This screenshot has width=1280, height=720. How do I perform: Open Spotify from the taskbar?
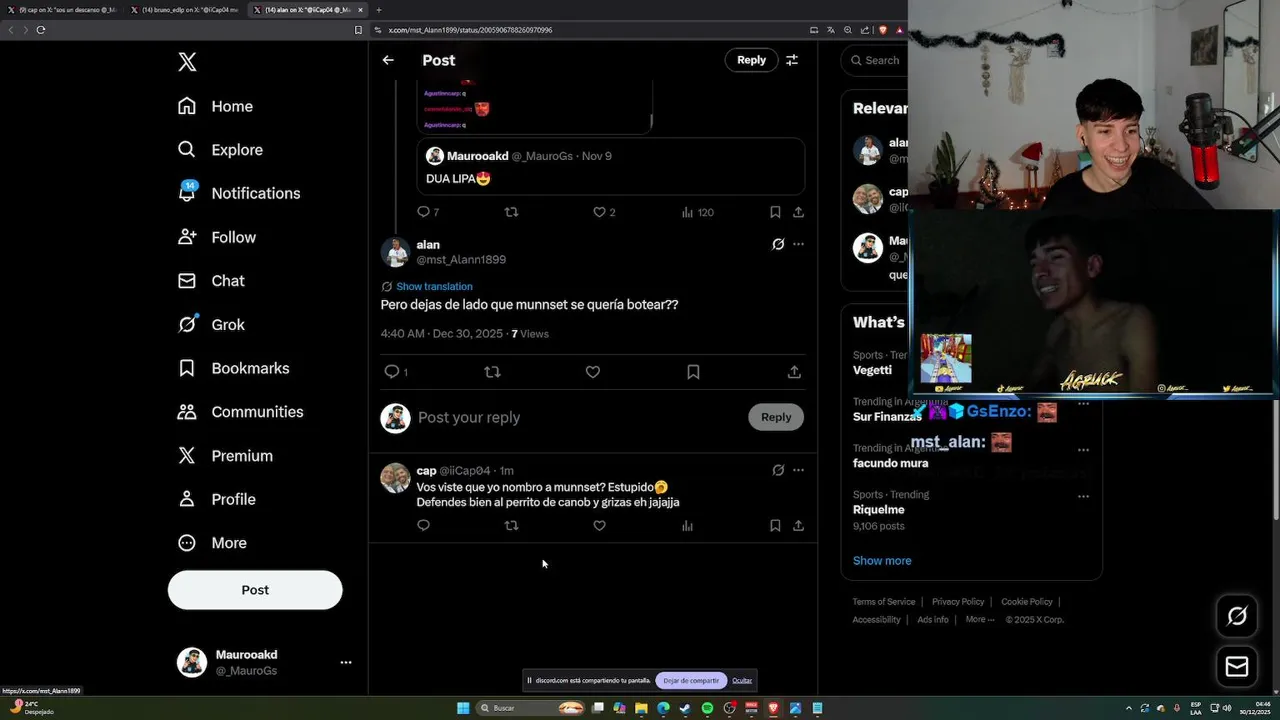707,708
